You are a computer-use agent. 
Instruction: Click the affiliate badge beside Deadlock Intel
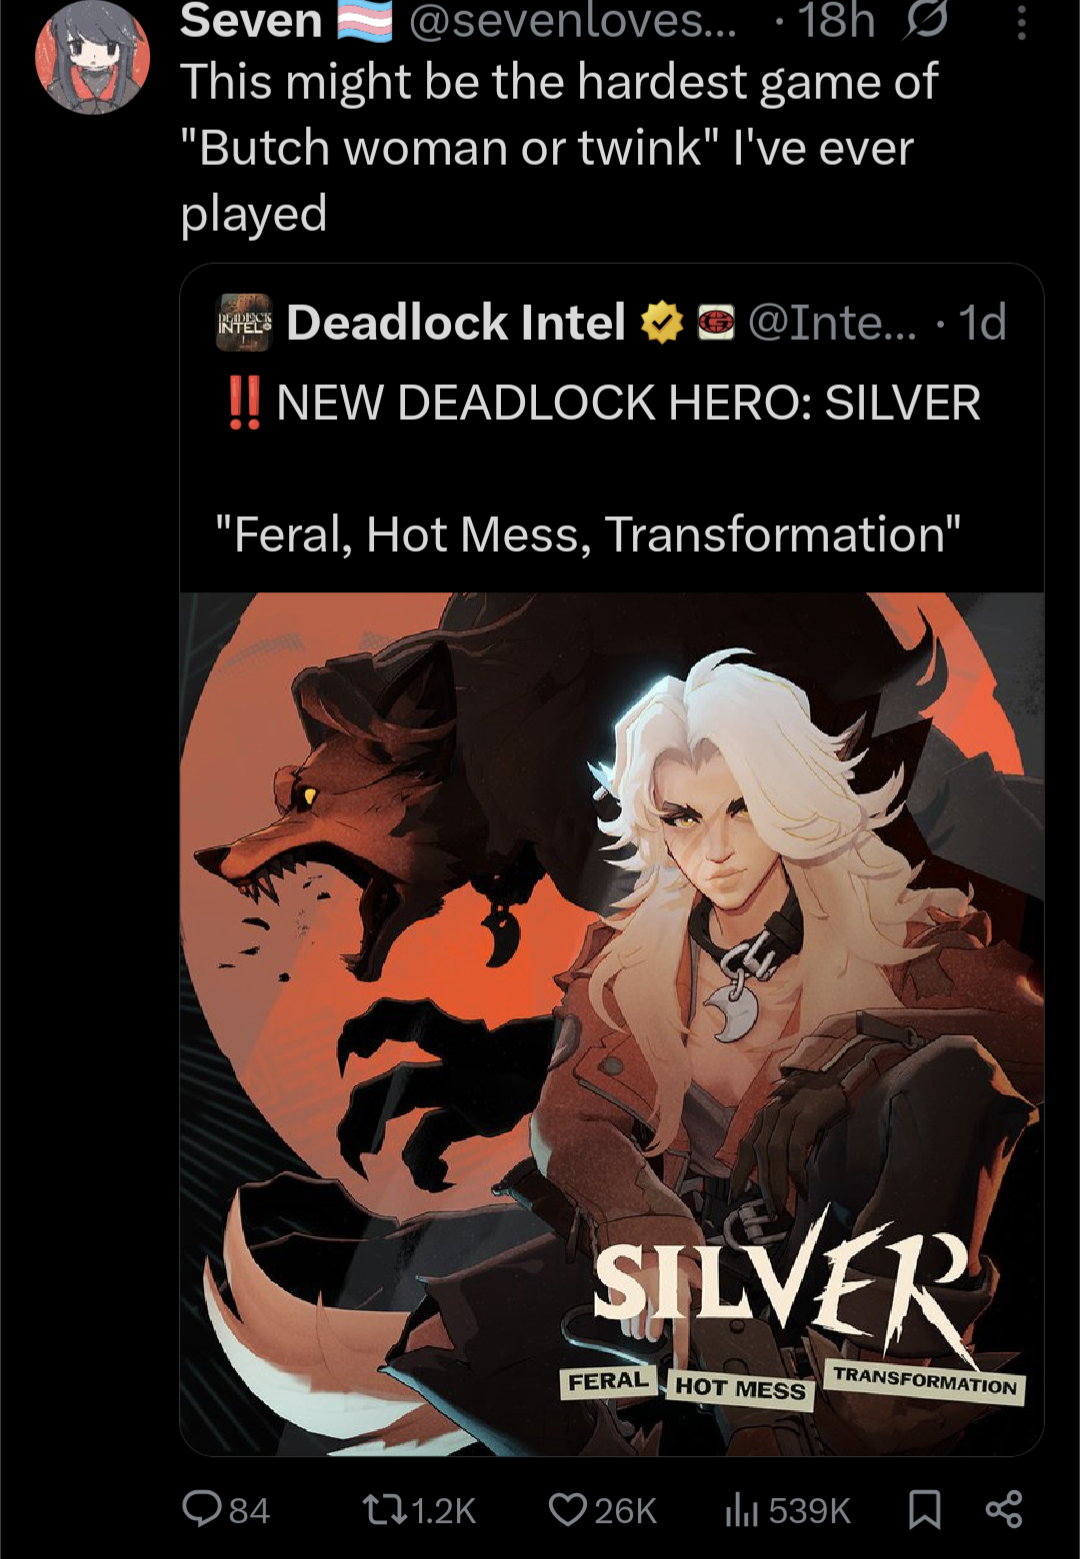(716, 323)
